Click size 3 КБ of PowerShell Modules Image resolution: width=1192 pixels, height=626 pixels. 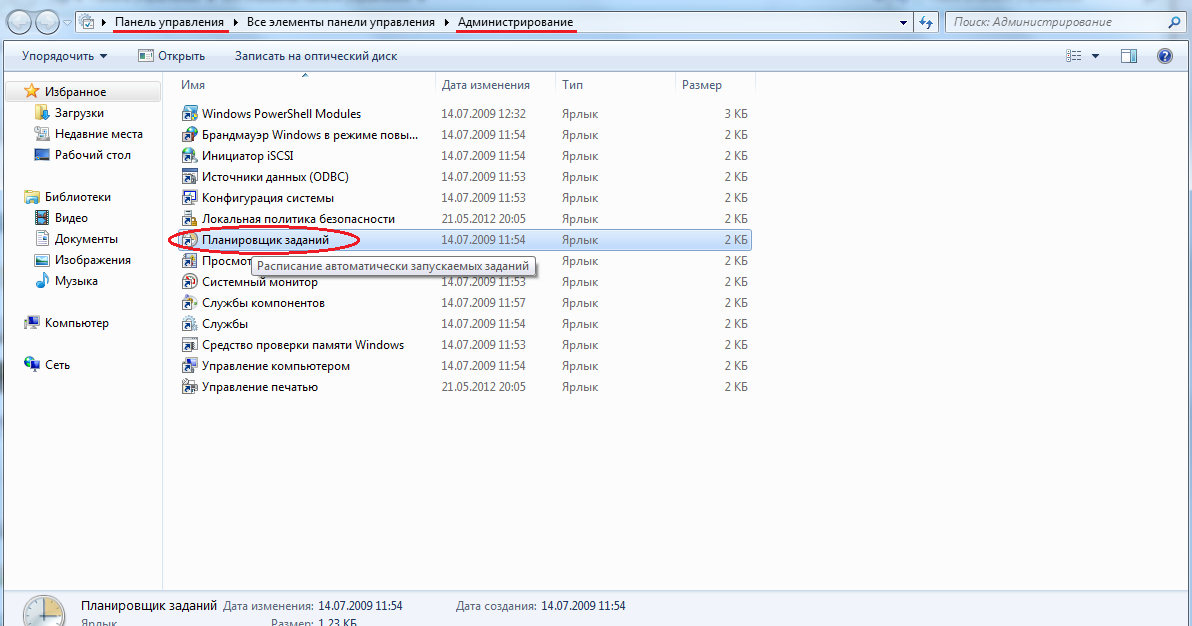[x=735, y=114]
